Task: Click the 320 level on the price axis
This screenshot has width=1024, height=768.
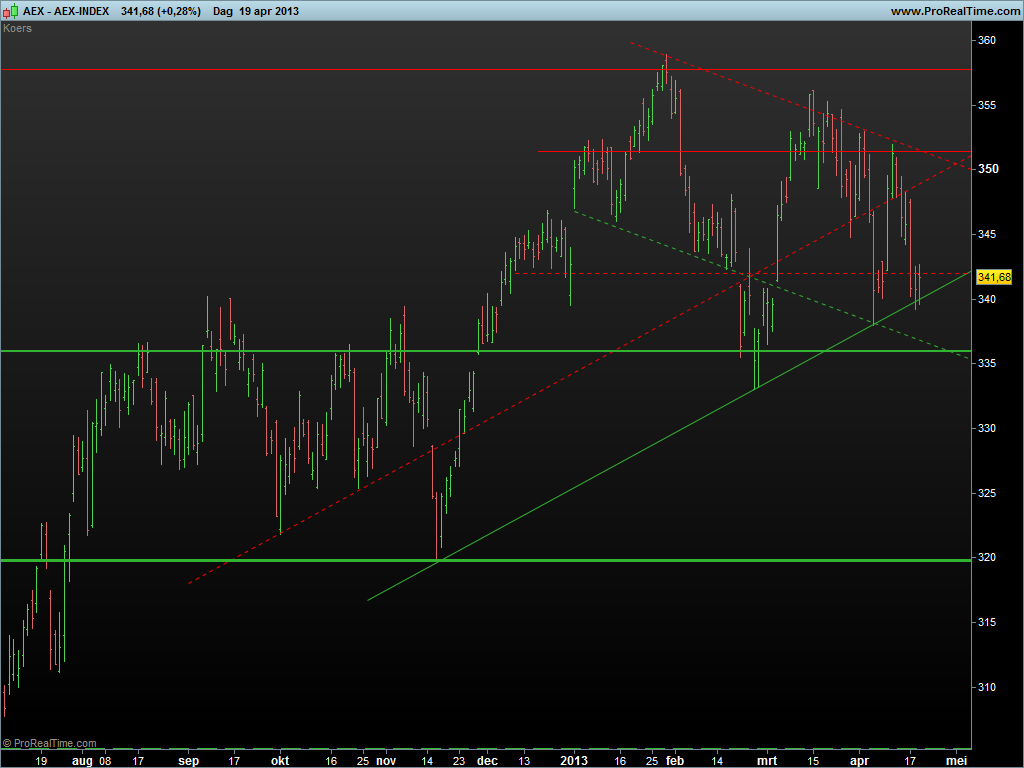Action: tap(987, 558)
